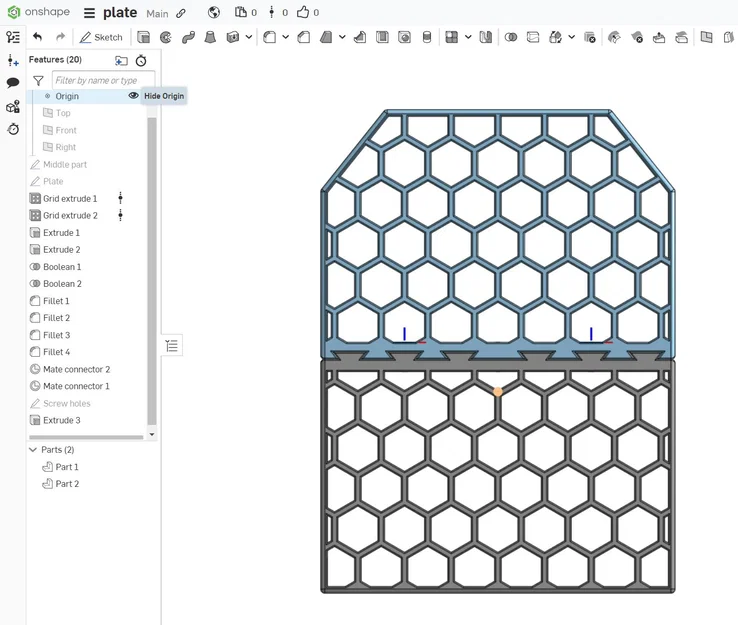This screenshot has height=625, width=738.
Task: Select the Revolve tool
Action: click(x=166, y=37)
